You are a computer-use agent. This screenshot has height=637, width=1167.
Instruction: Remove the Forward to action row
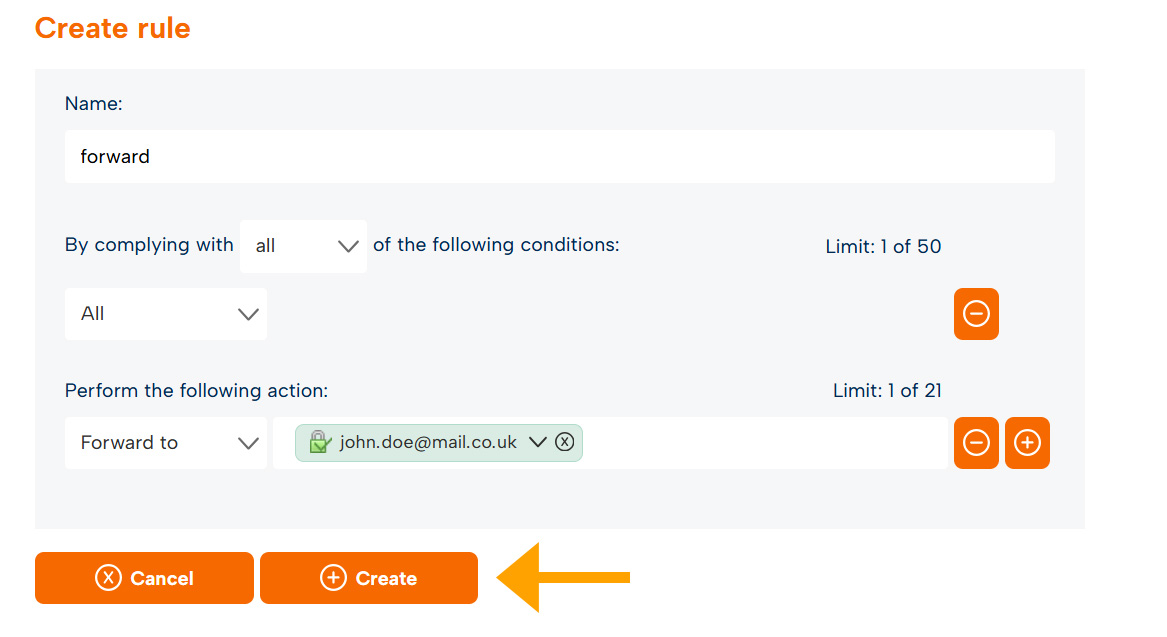976,443
